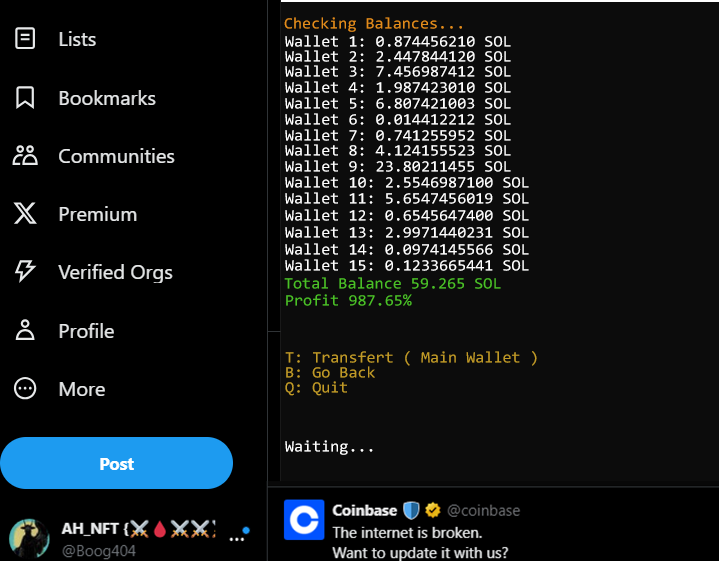The height and width of the screenshot is (561, 719).
Task: Click the Verified Orgs lightning icon
Action: tap(25, 271)
